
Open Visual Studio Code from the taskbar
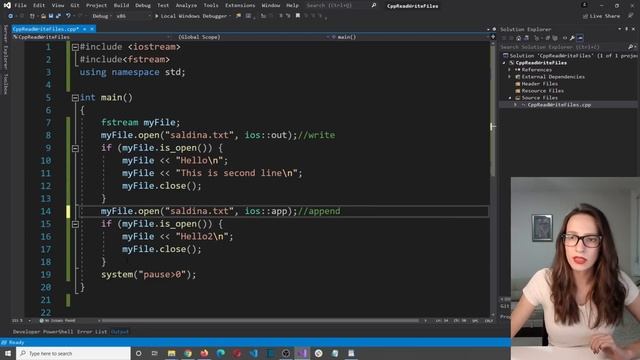click(x=253, y=353)
